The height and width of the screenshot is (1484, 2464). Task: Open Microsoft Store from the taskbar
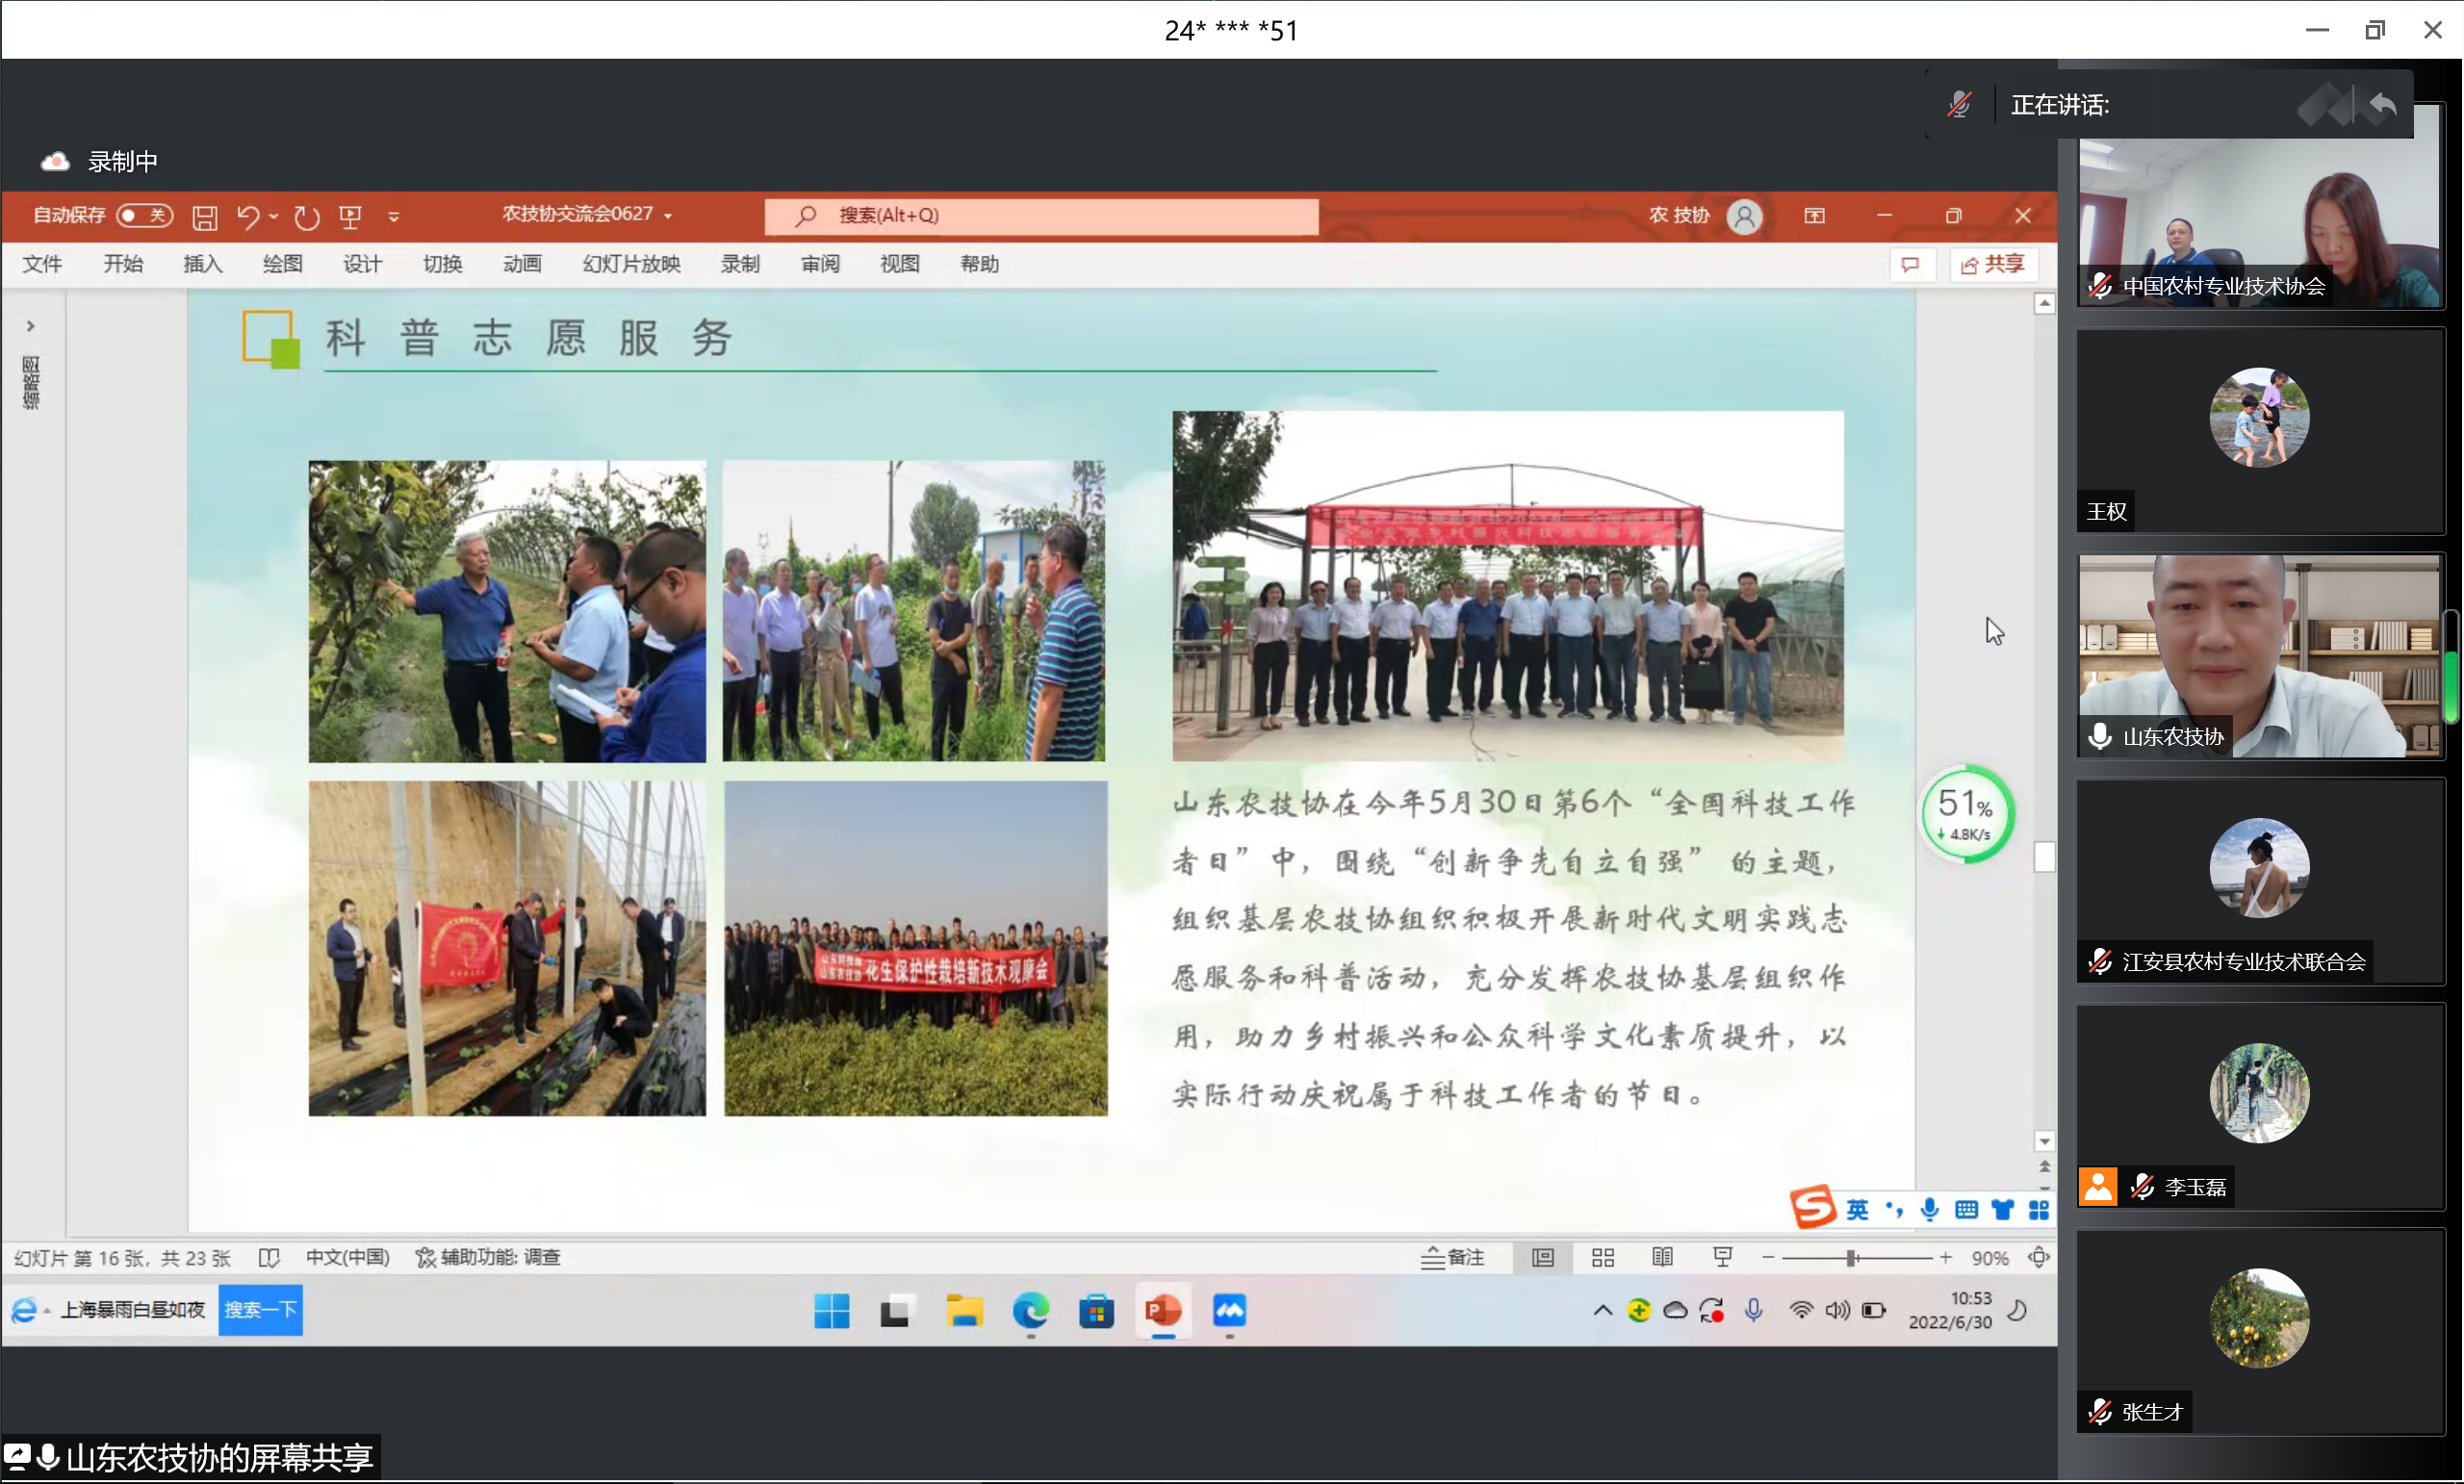pyautogui.click(x=1096, y=1310)
